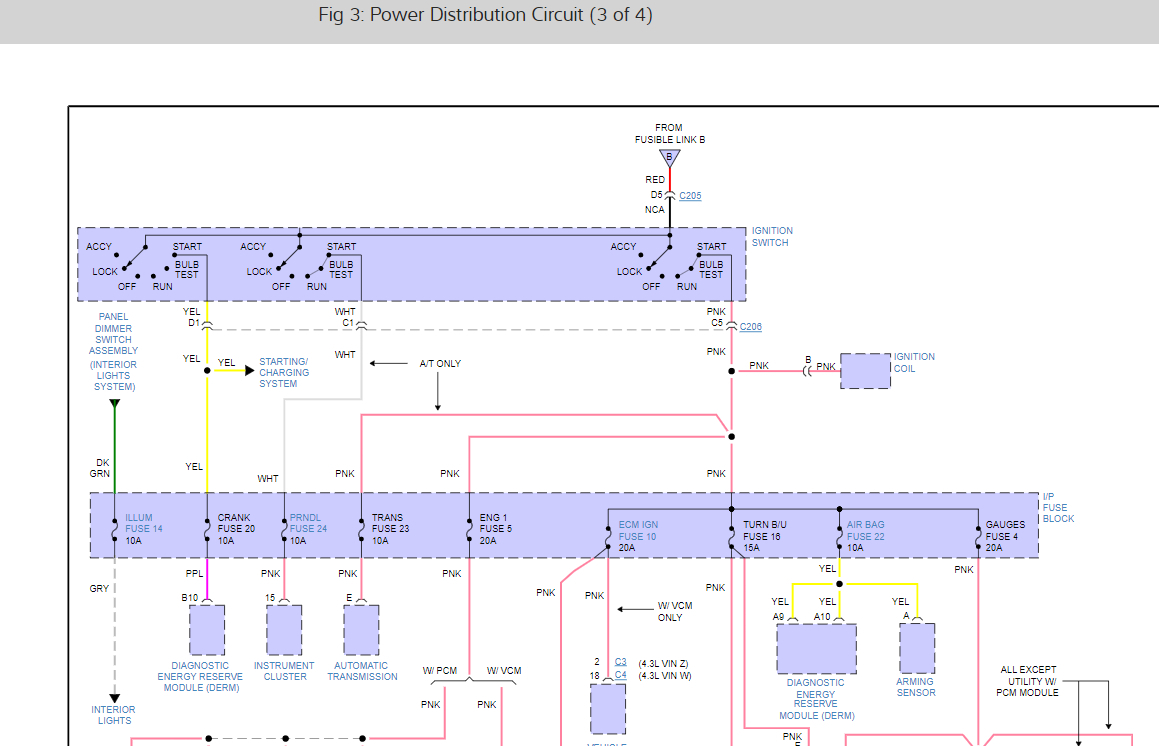Screen dimensions: 1159x746
Task: Click the Interior Lights label
Action: [114, 715]
